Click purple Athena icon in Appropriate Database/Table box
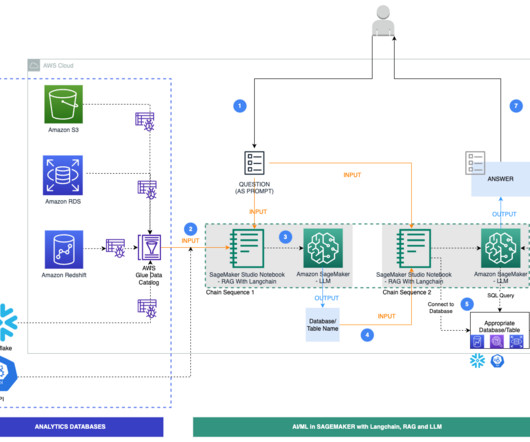 pyautogui.click(x=497, y=342)
